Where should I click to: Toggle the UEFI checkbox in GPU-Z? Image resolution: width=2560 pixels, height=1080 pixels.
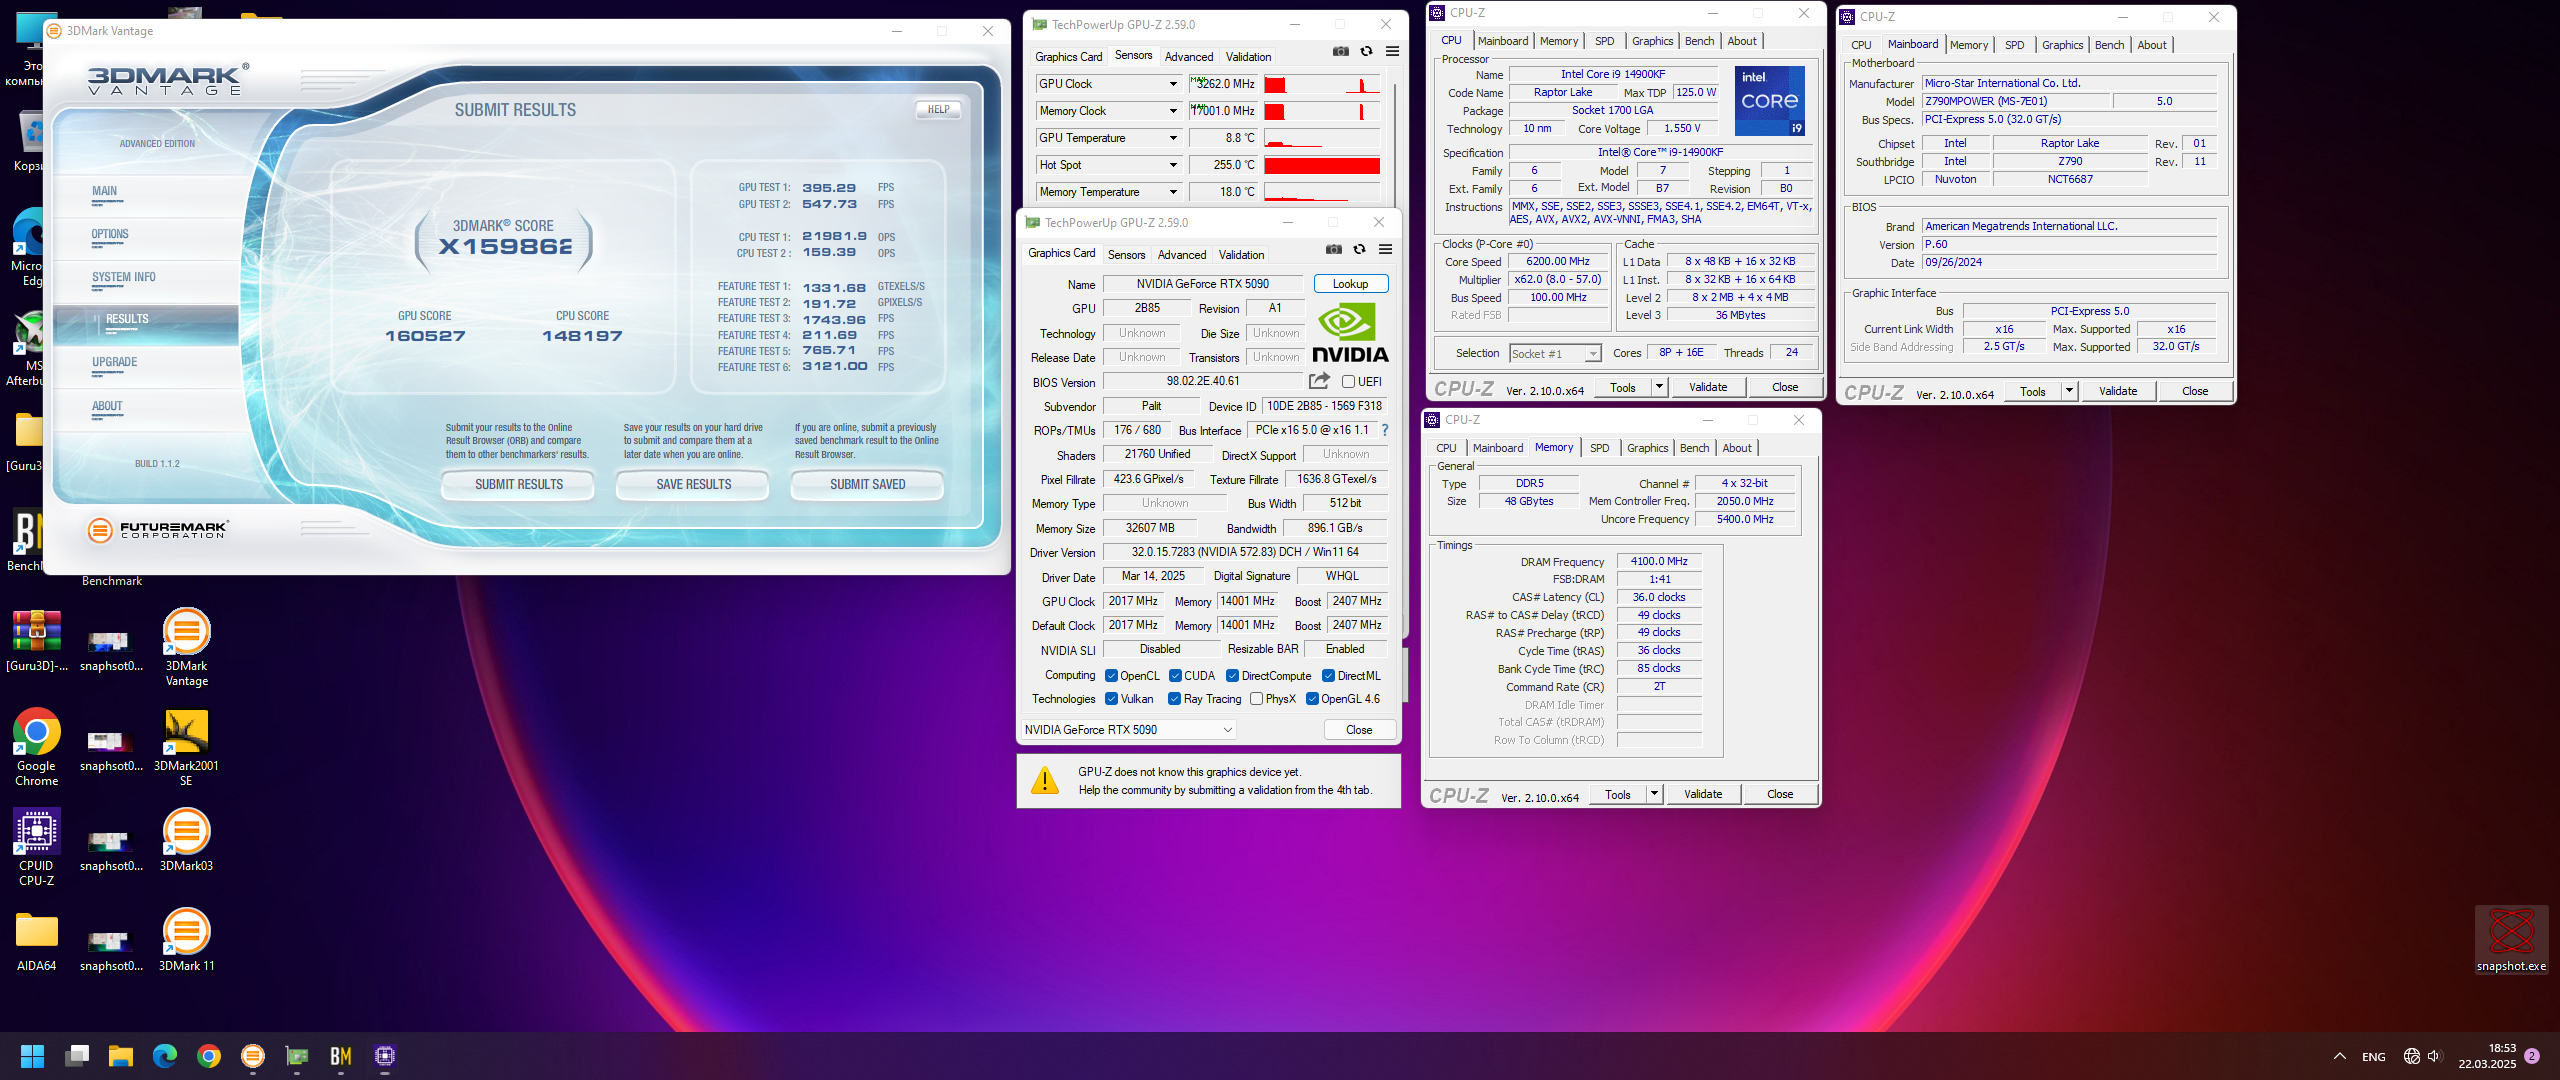point(1348,382)
